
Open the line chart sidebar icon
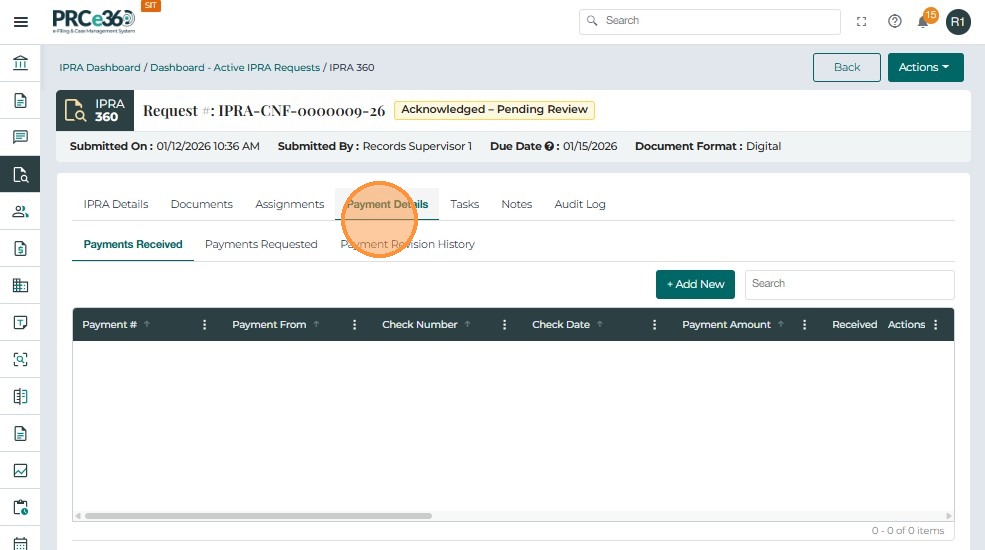point(20,470)
